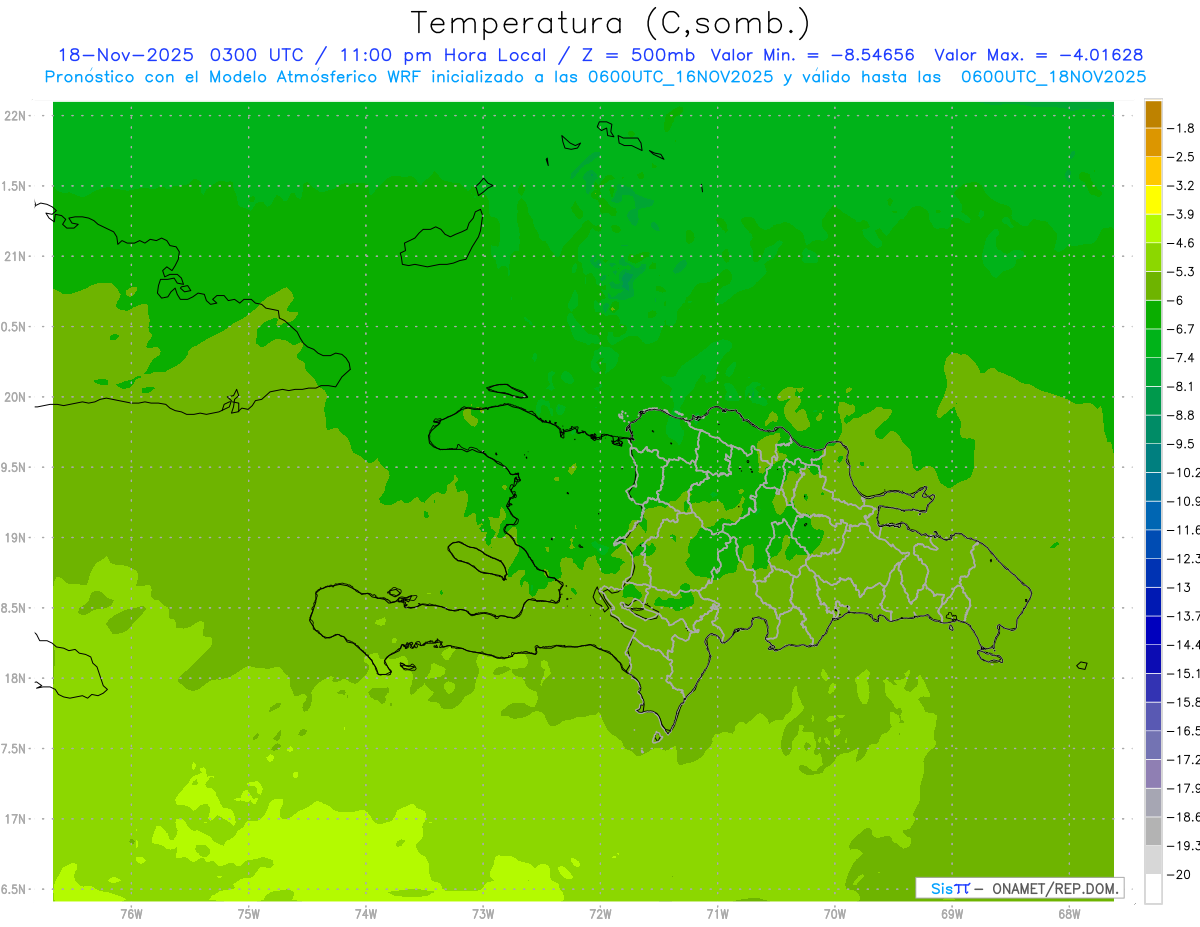Click the '17N' latitude axis label
This screenshot has width=1200, height=927.
click(x=17, y=819)
